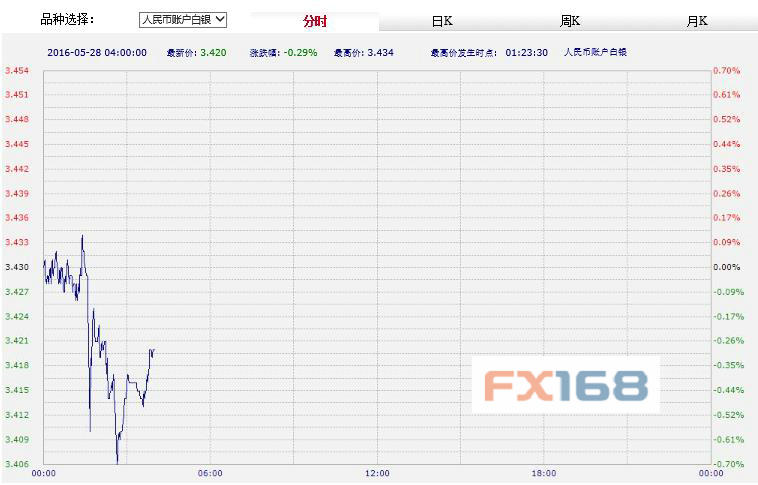
Task: Select the 月K monthly chart tab
Action: (x=697, y=20)
